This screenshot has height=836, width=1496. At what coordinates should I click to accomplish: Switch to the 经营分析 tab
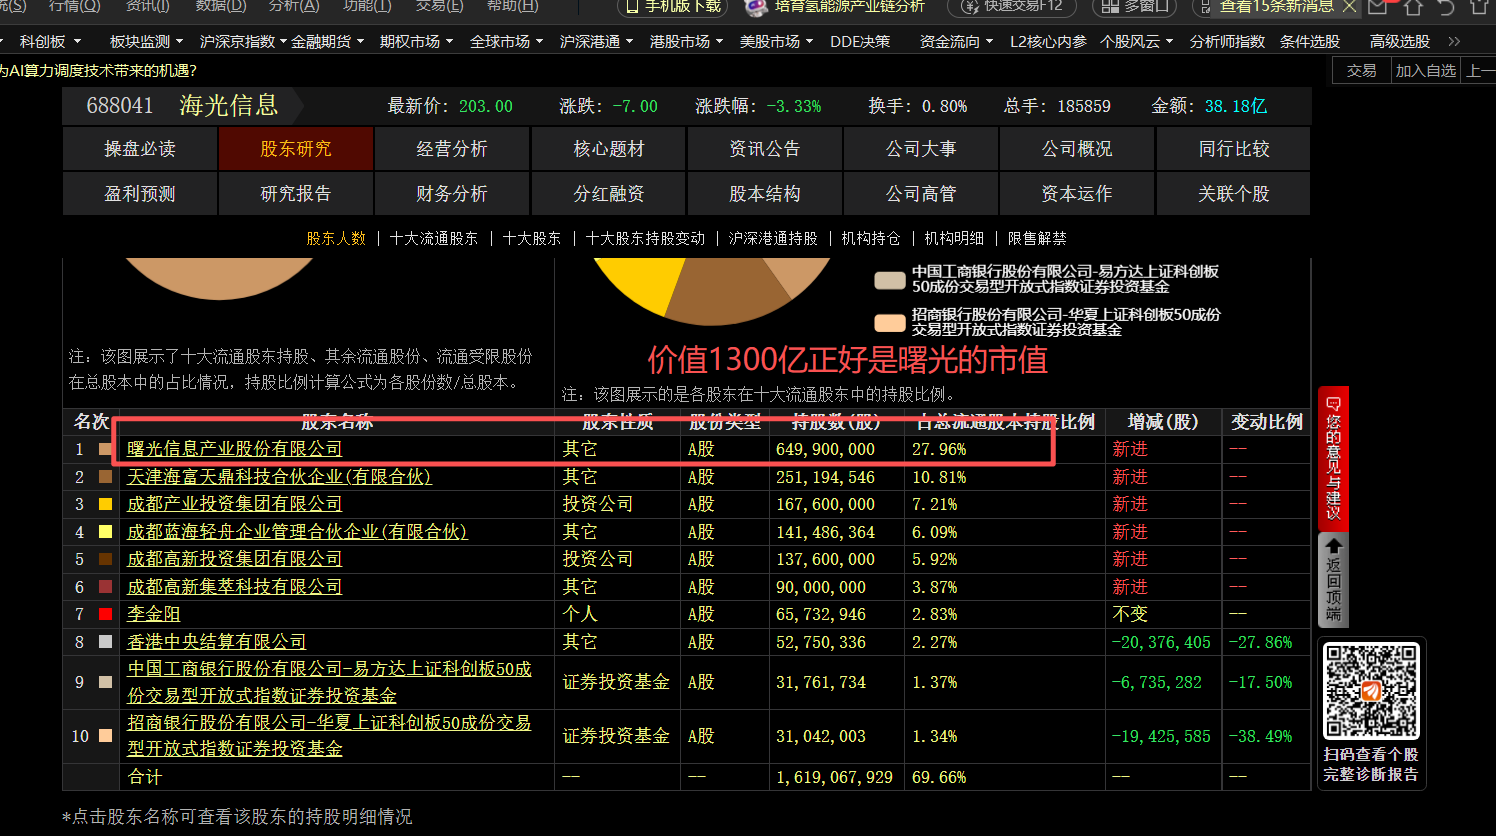452,149
